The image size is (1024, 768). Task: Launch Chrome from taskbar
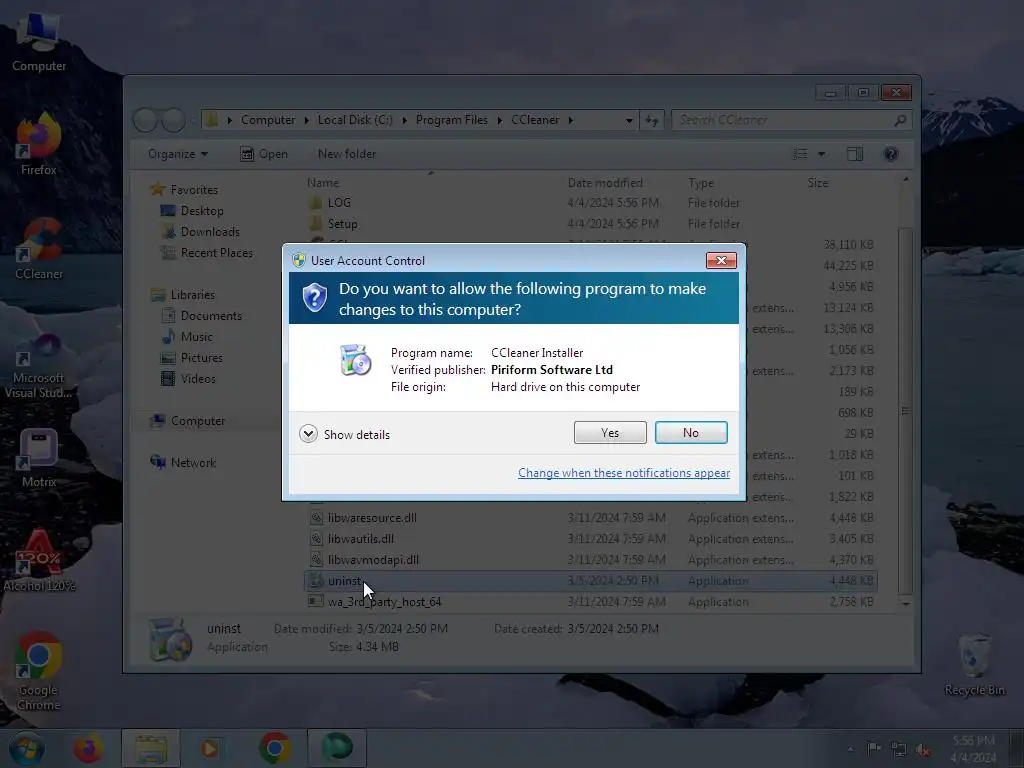pos(275,748)
